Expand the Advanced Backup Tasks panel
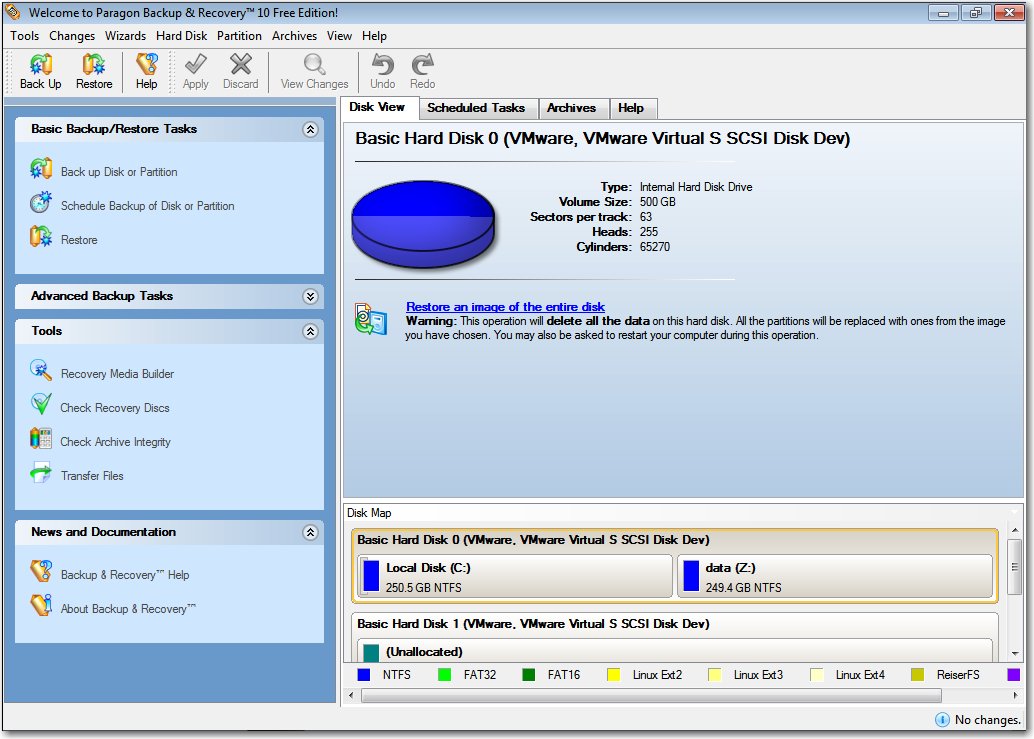Image resolution: width=1034 pixels, height=739 pixels. click(x=310, y=296)
